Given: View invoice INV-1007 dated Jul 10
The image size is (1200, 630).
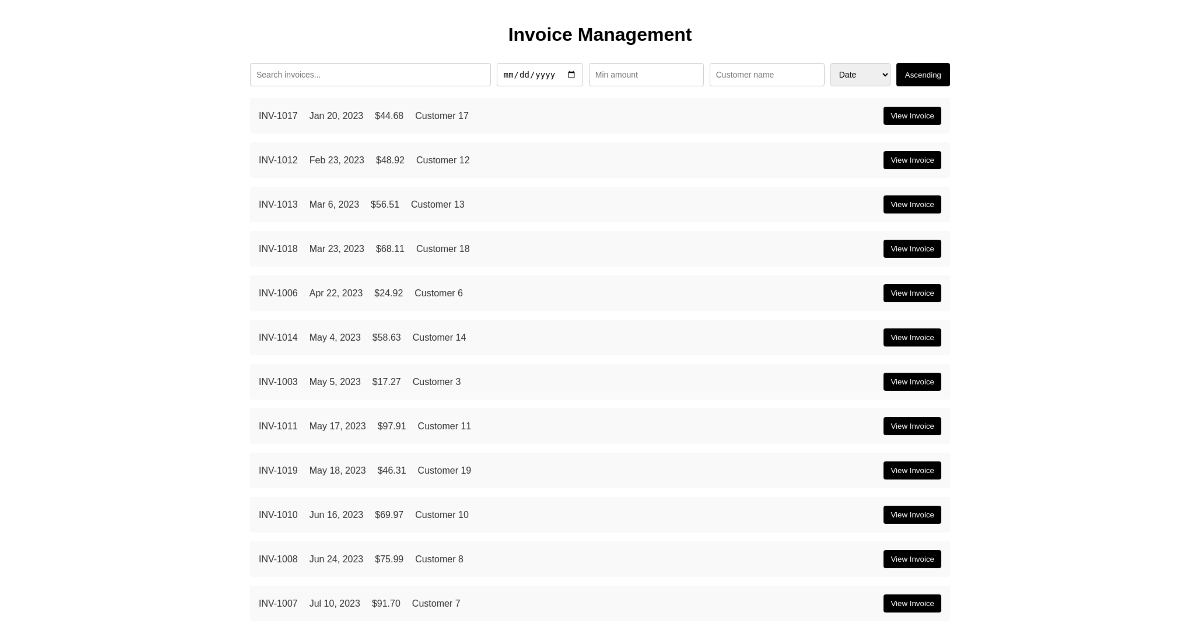Looking at the screenshot, I should (911, 603).
